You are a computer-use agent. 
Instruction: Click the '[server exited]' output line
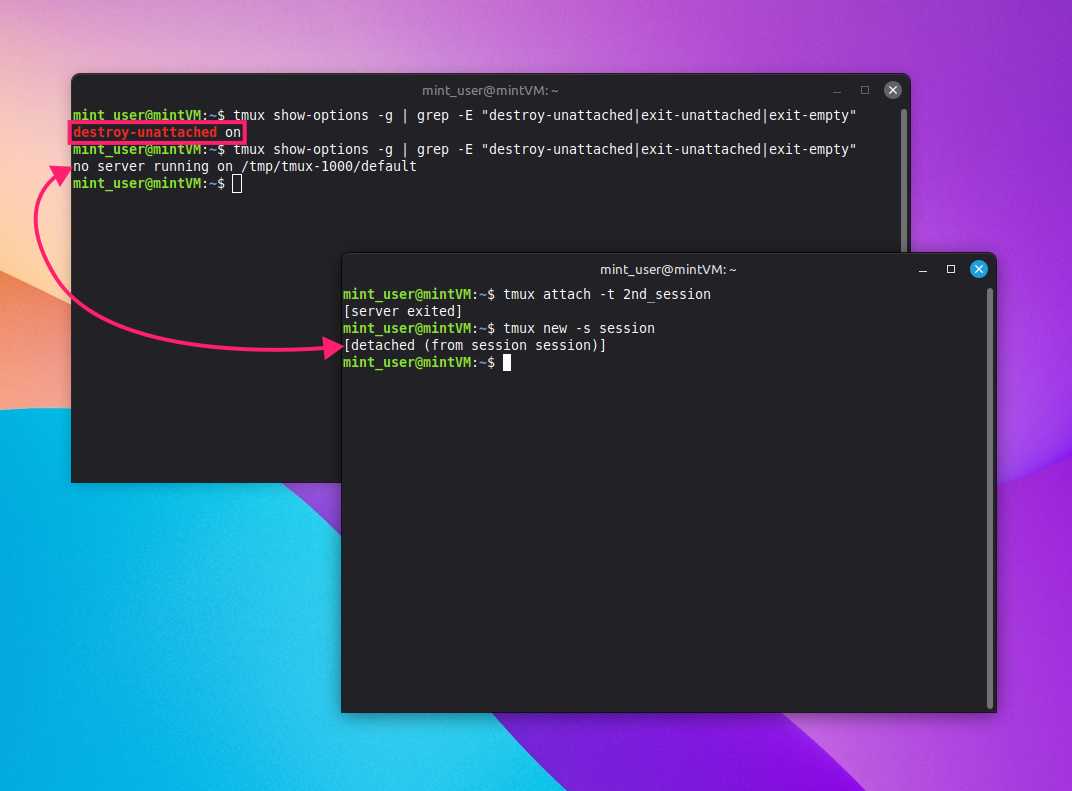point(403,311)
